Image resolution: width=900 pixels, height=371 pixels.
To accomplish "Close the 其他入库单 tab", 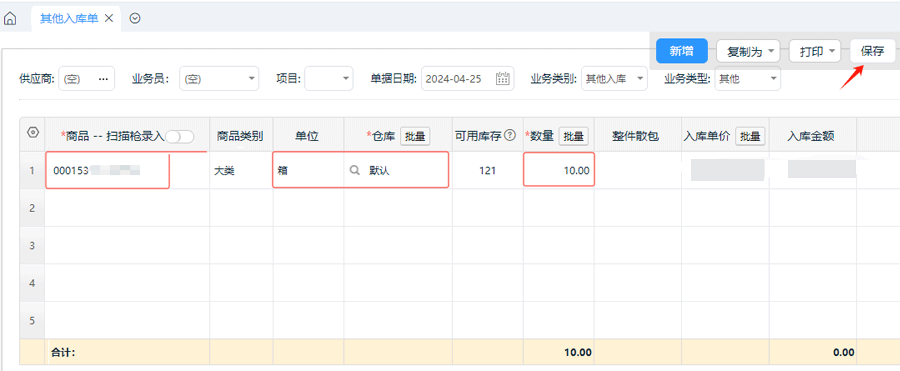I will [x=109, y=18].
